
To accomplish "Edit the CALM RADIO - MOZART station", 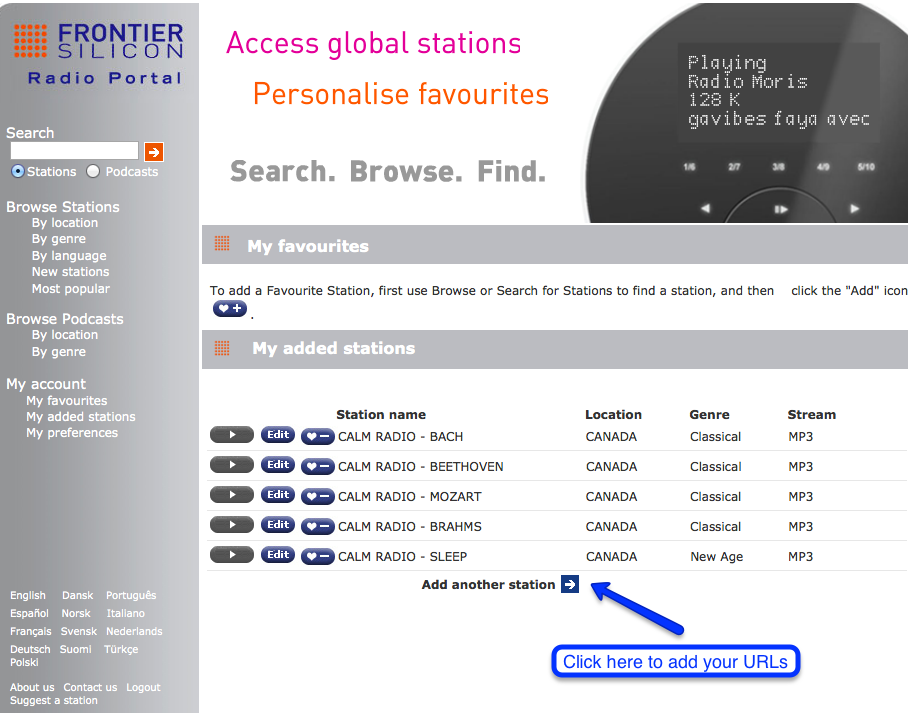I will coord(278,495).
